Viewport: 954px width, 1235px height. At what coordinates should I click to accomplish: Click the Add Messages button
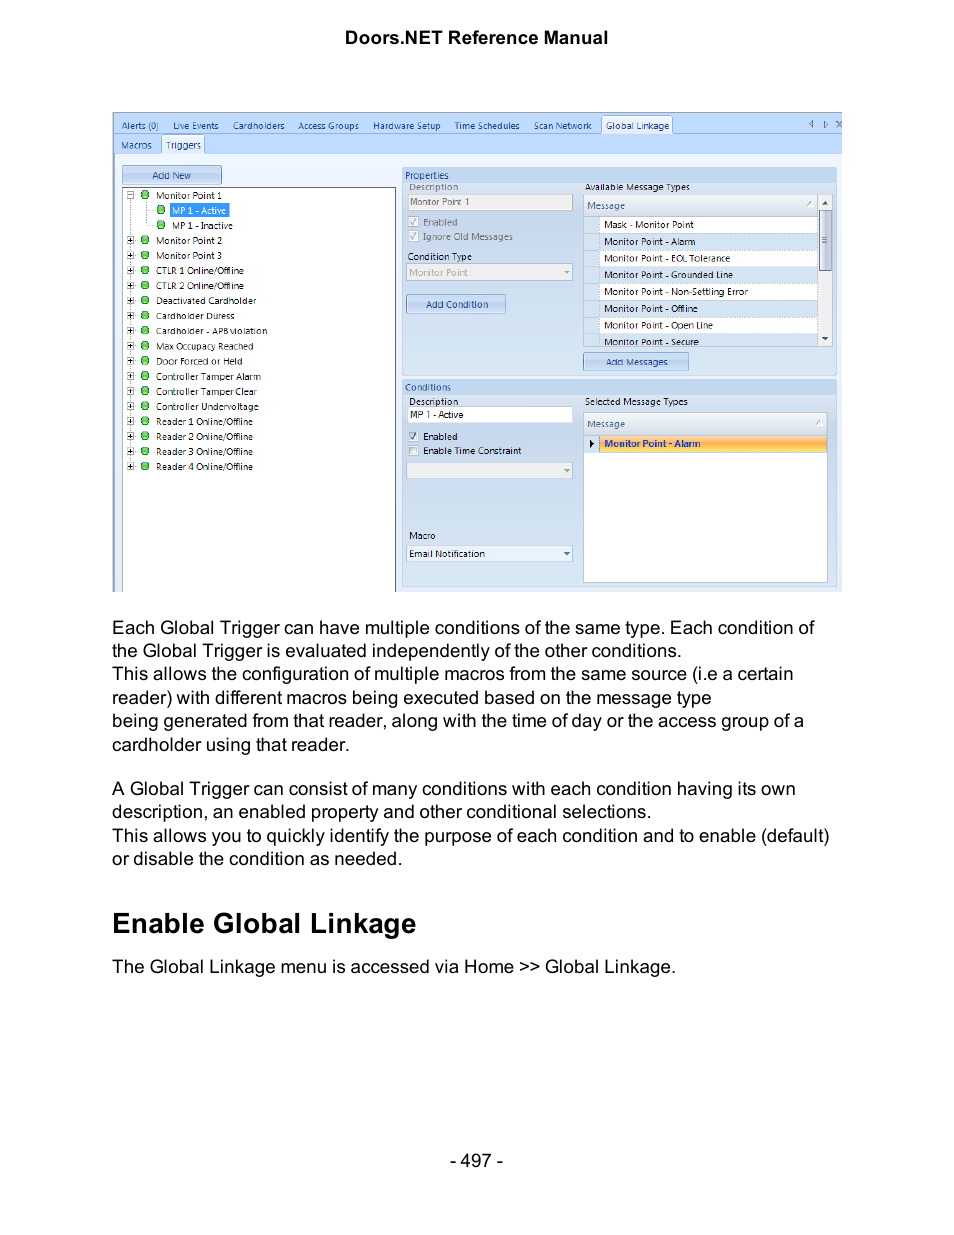tap(636, 362)
